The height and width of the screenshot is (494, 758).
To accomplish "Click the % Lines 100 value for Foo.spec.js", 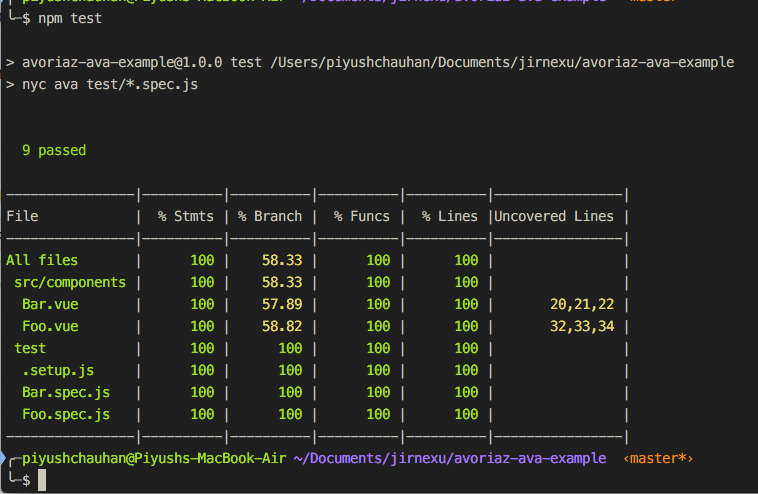I will tap(466, 414).
